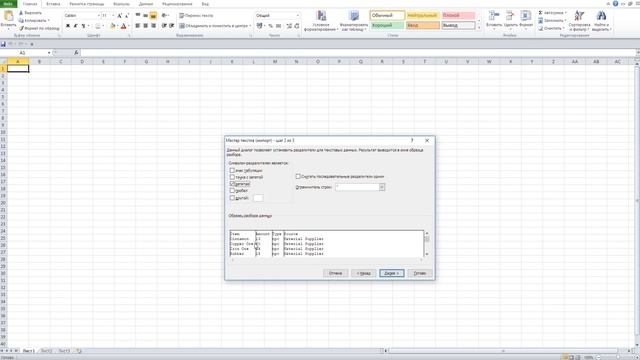640x360 pixels.
Task: Click the Increase Decimal icon
Action: pyautogui.click(x=289, y=26)
